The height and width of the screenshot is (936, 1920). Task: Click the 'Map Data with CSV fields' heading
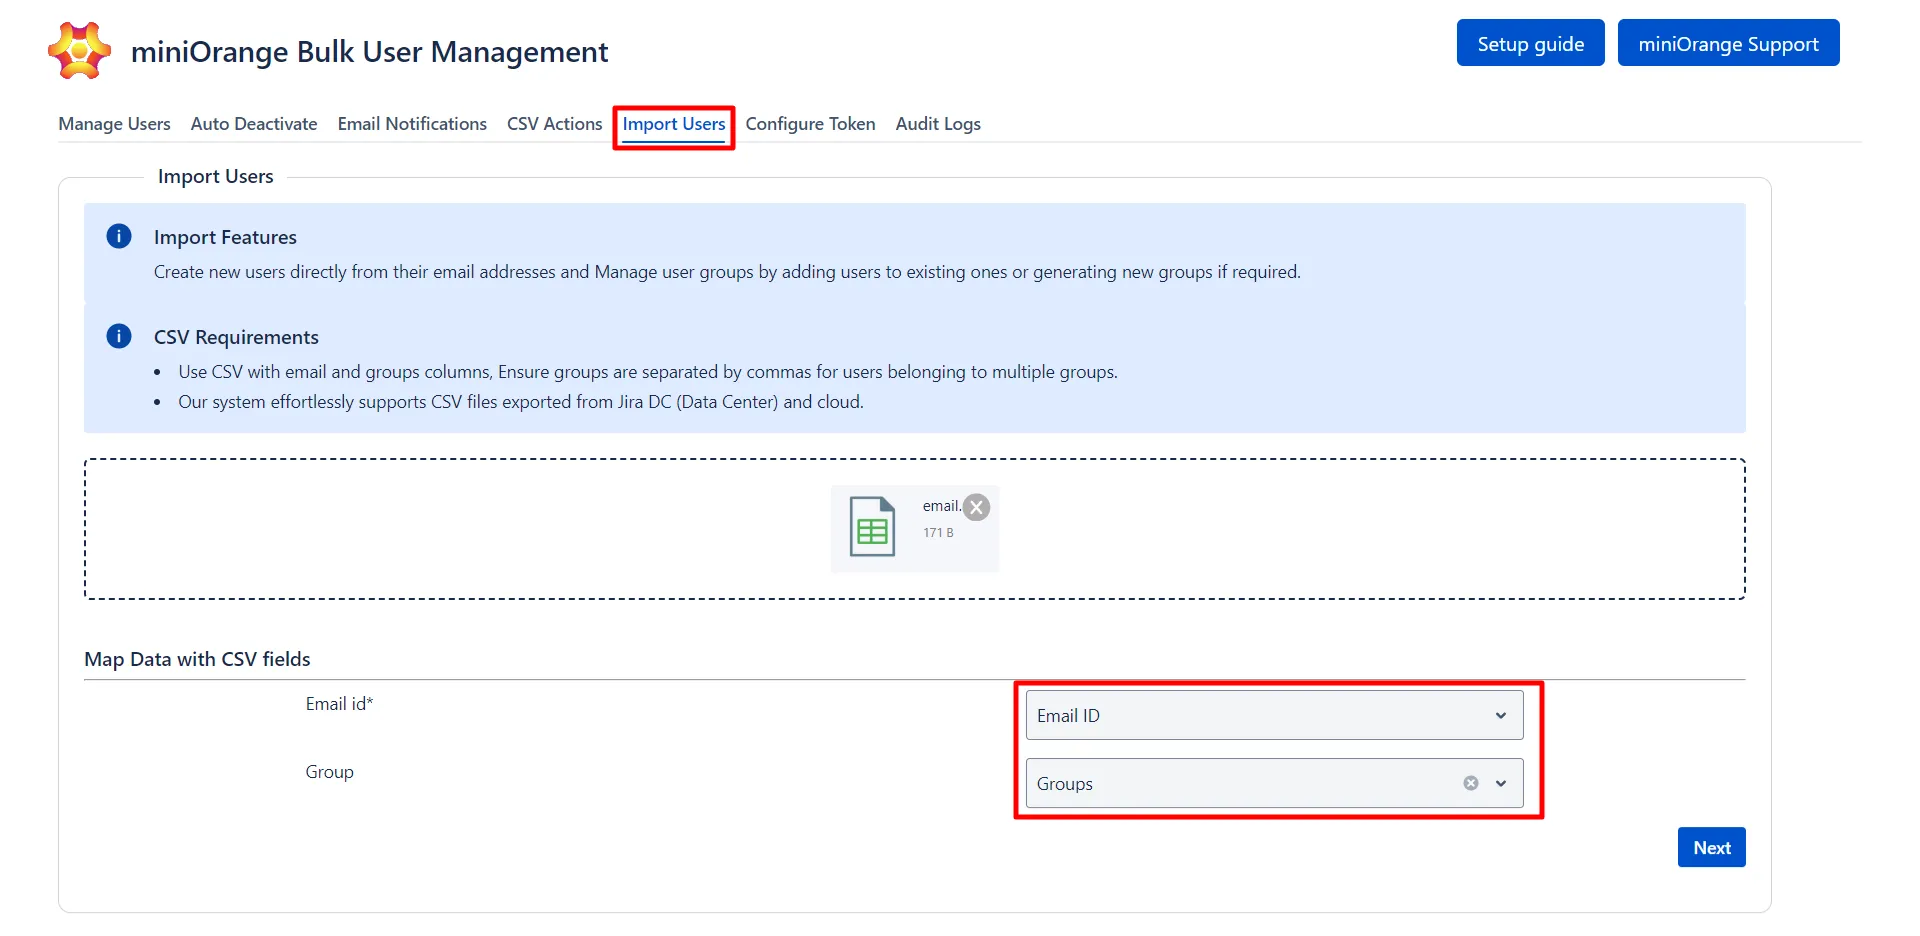tap(197, 659)
